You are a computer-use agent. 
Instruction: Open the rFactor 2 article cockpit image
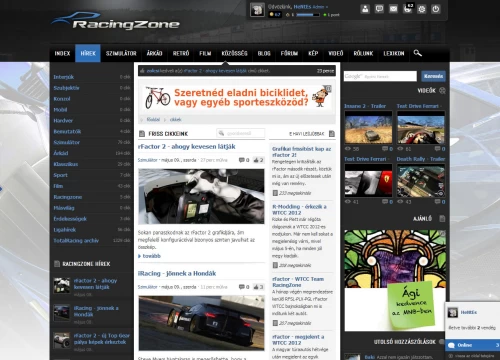pyautogui.click(x=201, y=196)
